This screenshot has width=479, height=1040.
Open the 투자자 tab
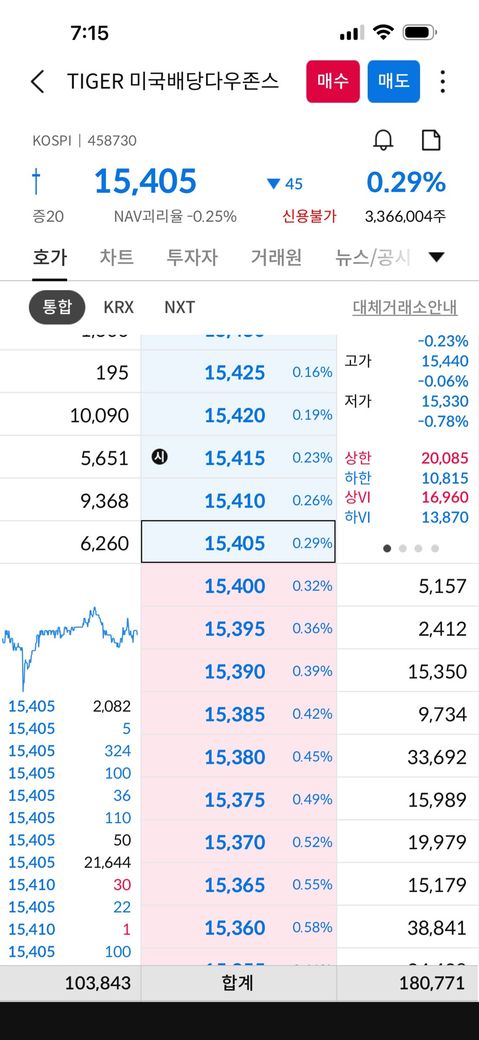point(192,257)
